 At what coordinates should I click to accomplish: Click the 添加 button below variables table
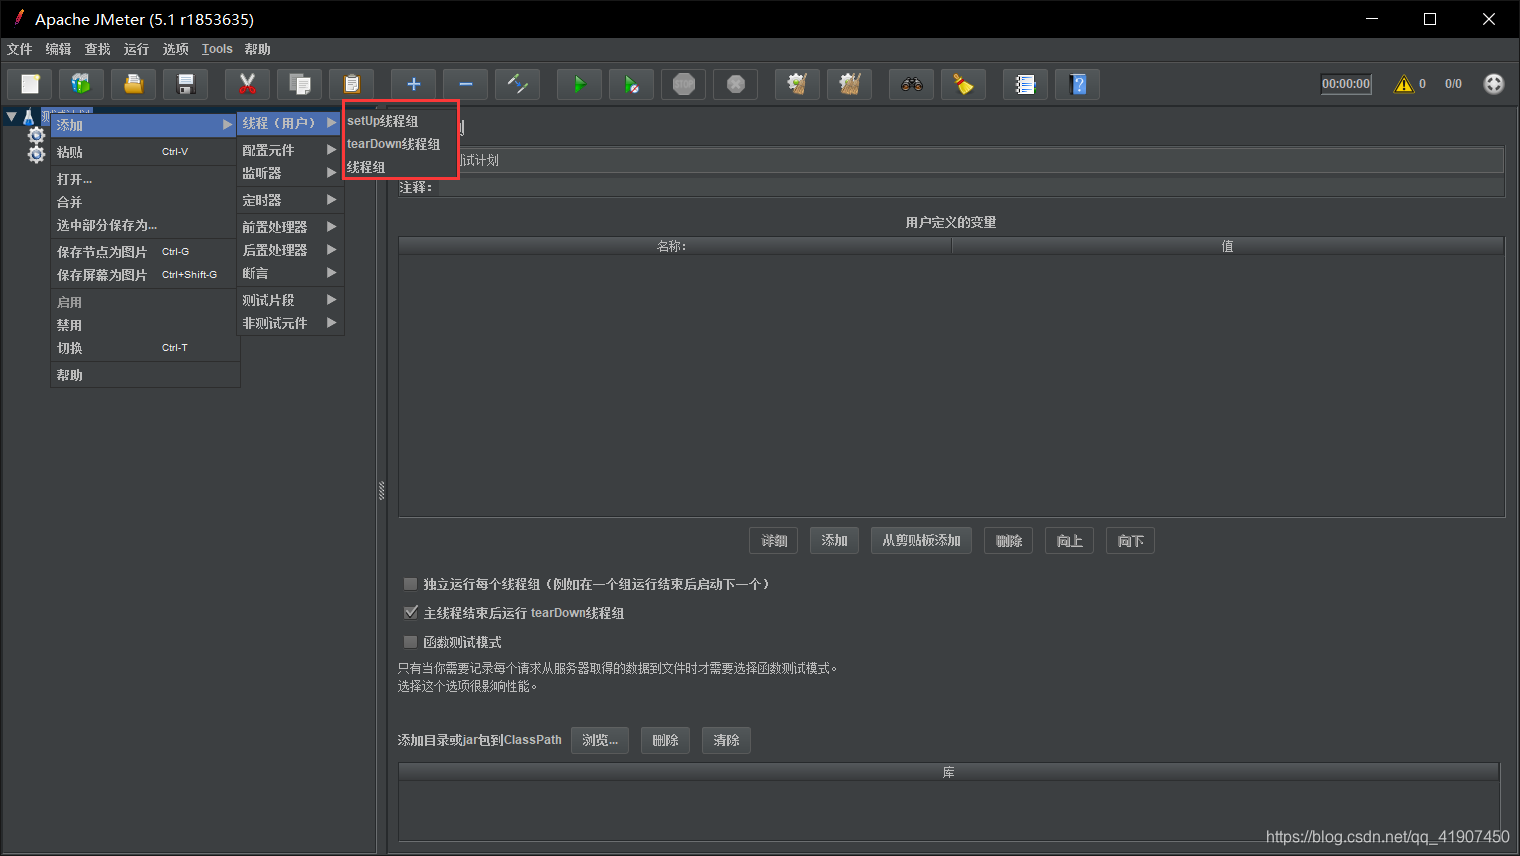pos(834,541)
